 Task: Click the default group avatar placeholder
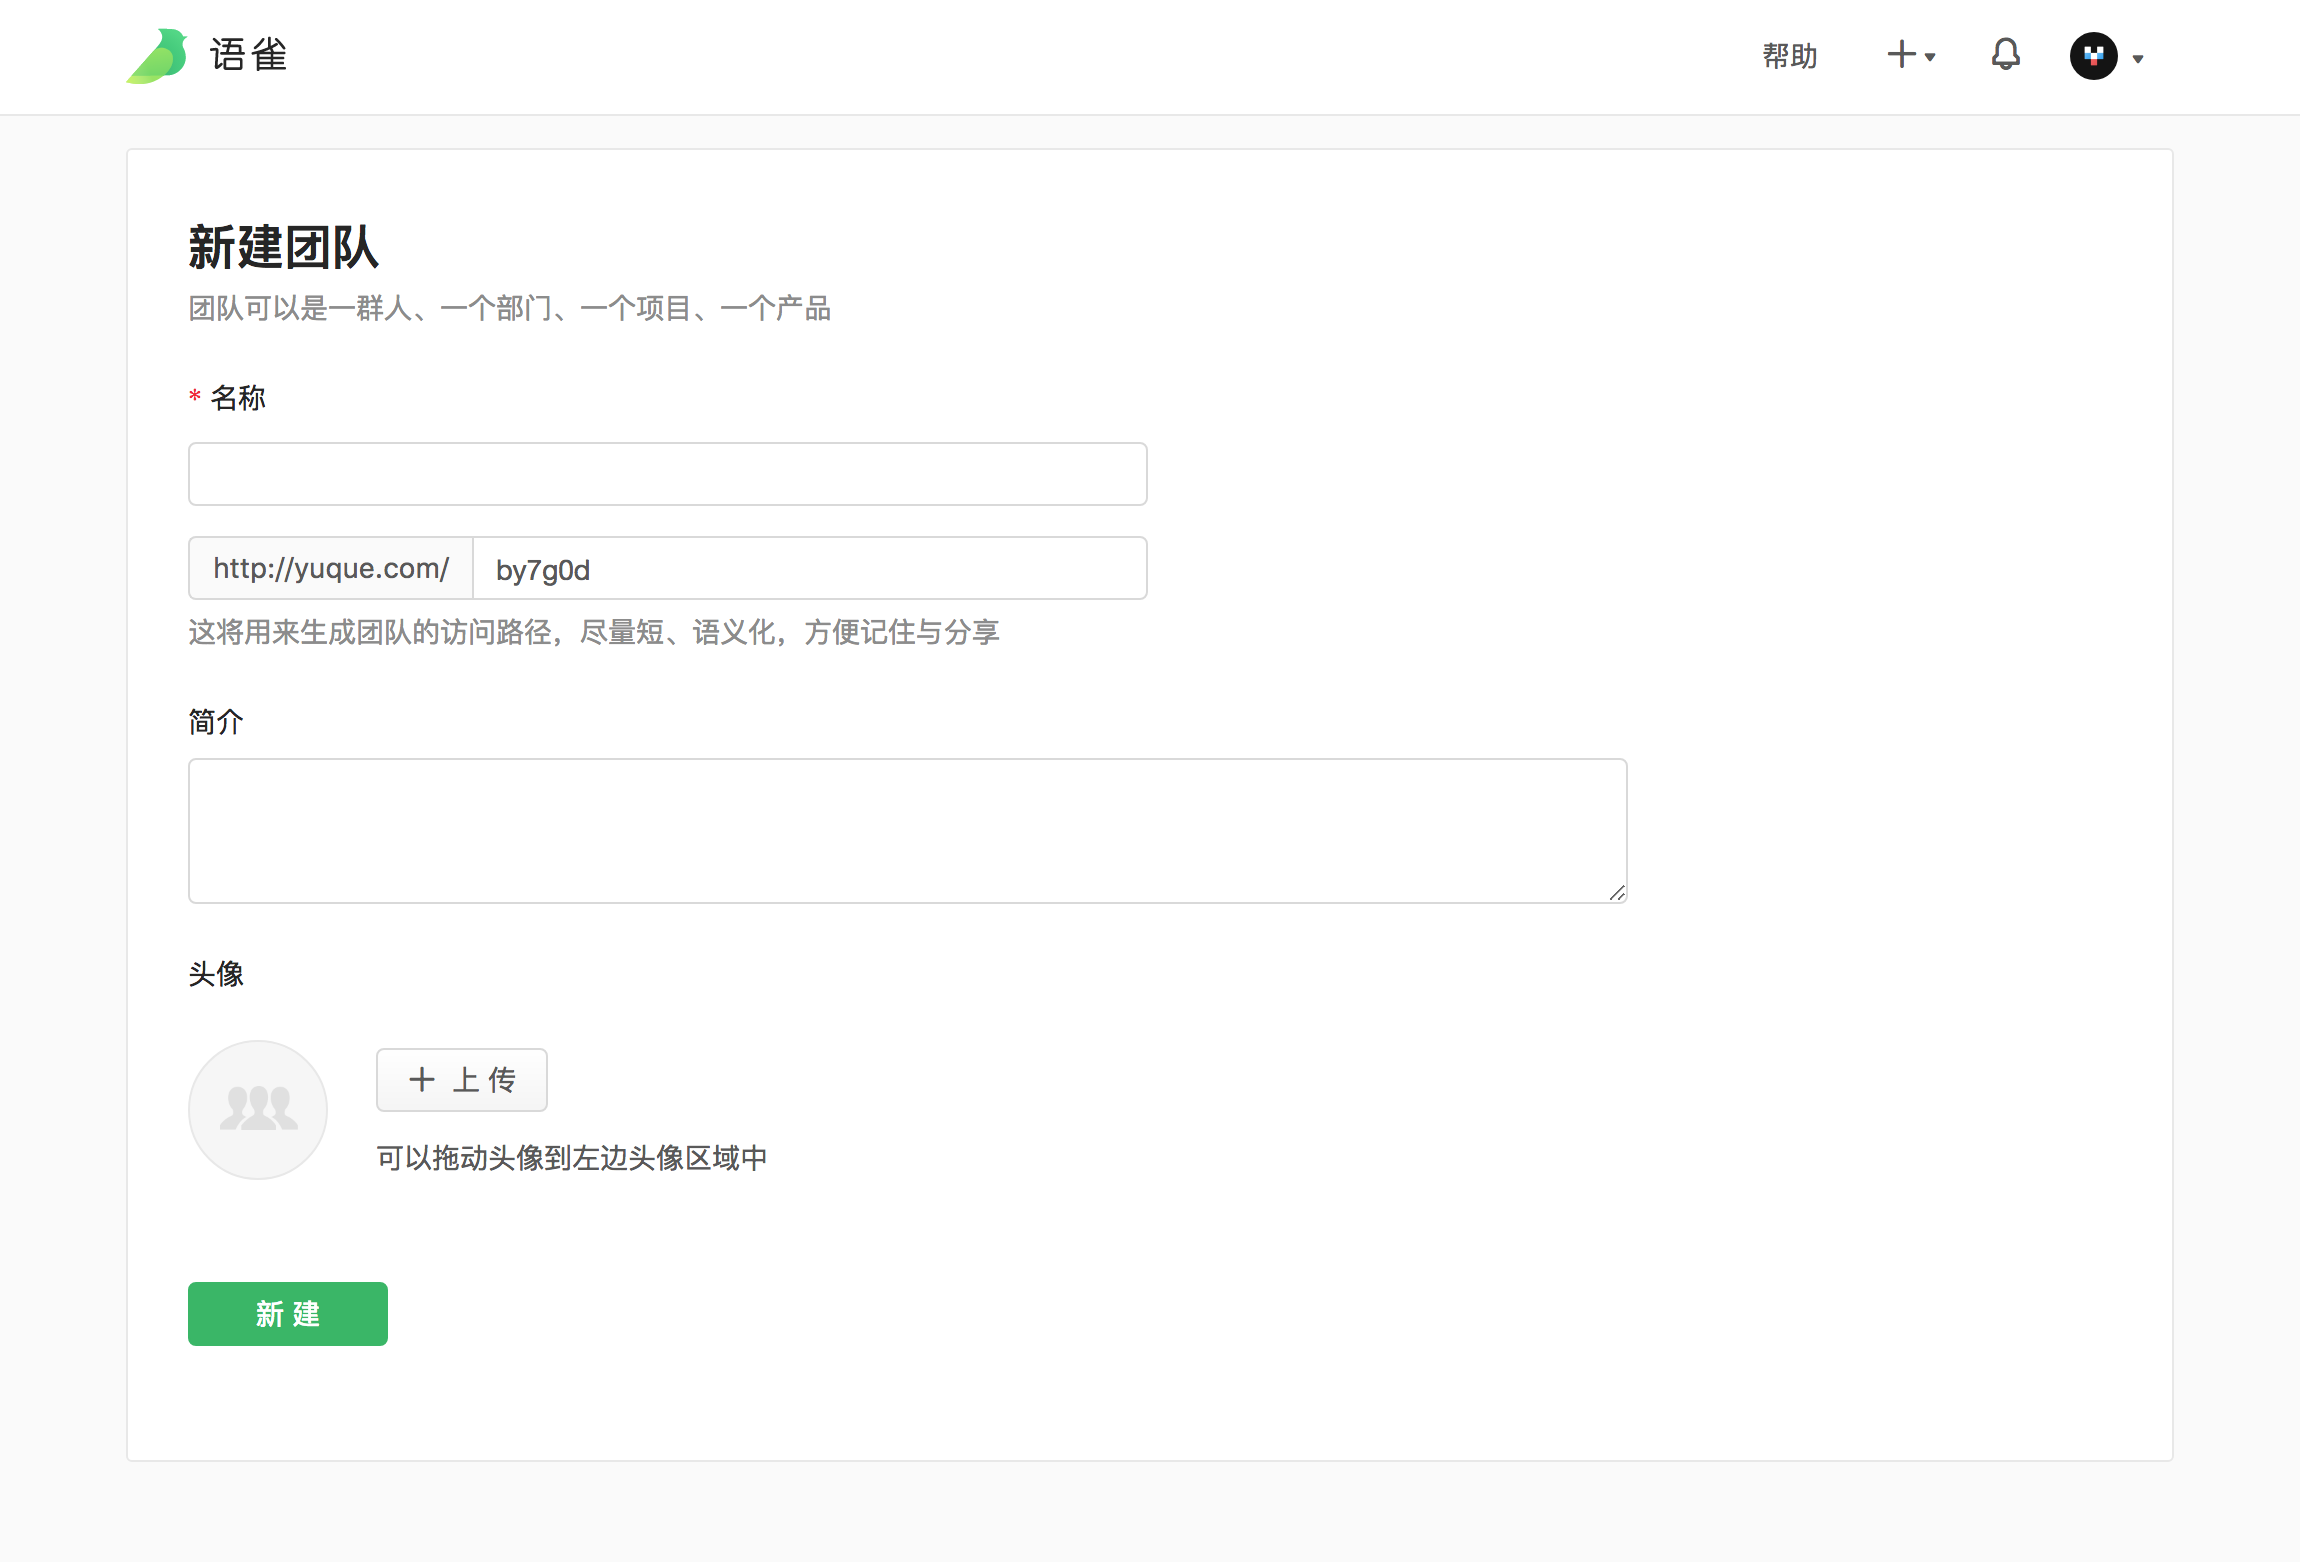pyautogui.click(x=258, y=1110)
